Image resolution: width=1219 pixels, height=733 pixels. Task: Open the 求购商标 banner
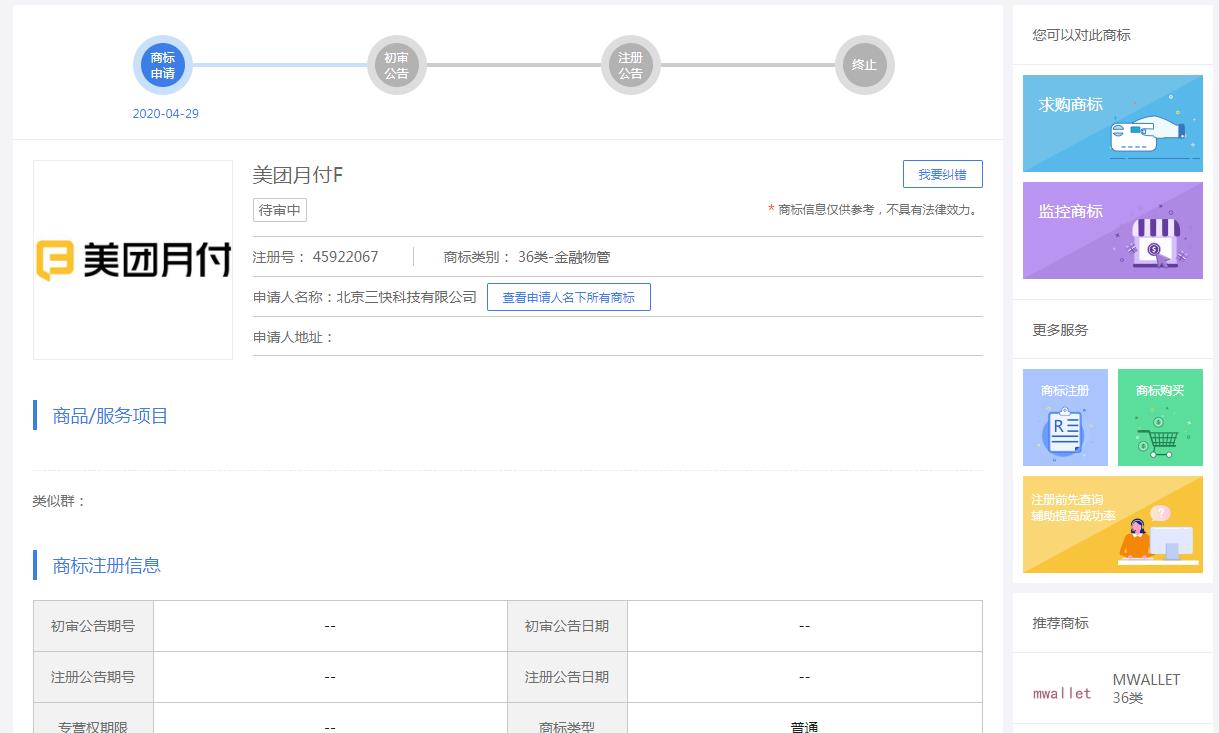(x=1112, y=123)
